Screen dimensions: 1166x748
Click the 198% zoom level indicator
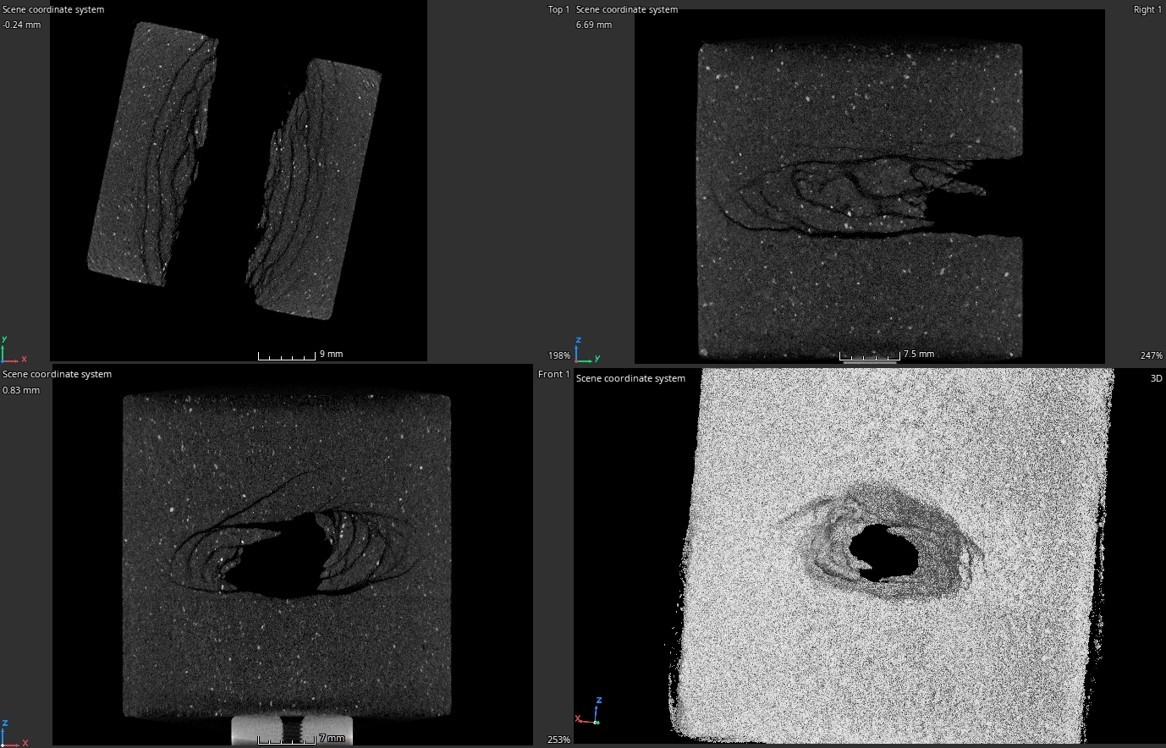(x=559, y=355)
